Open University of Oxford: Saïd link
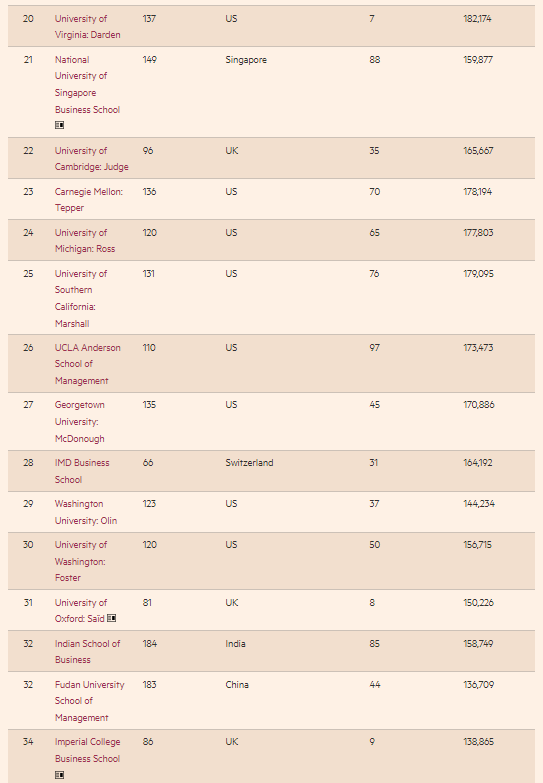 [x=80, y=610]
